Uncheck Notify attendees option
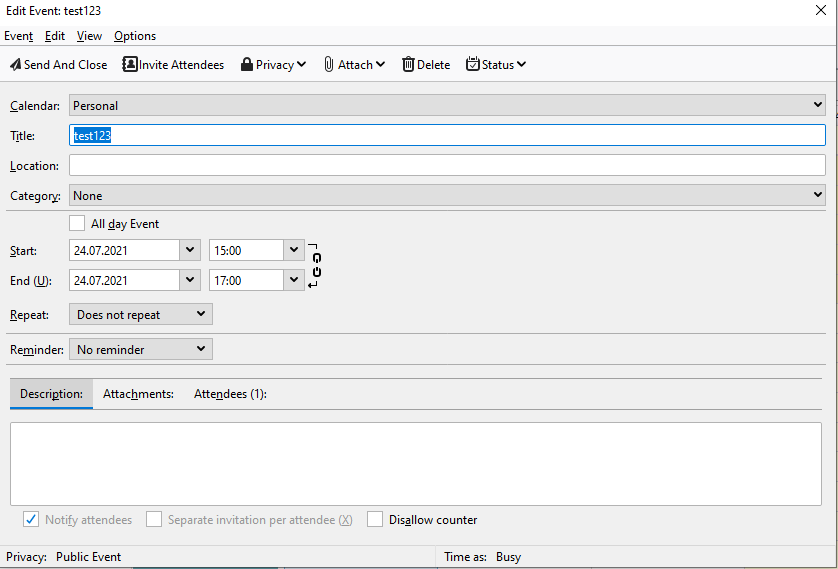 [31, 520]
